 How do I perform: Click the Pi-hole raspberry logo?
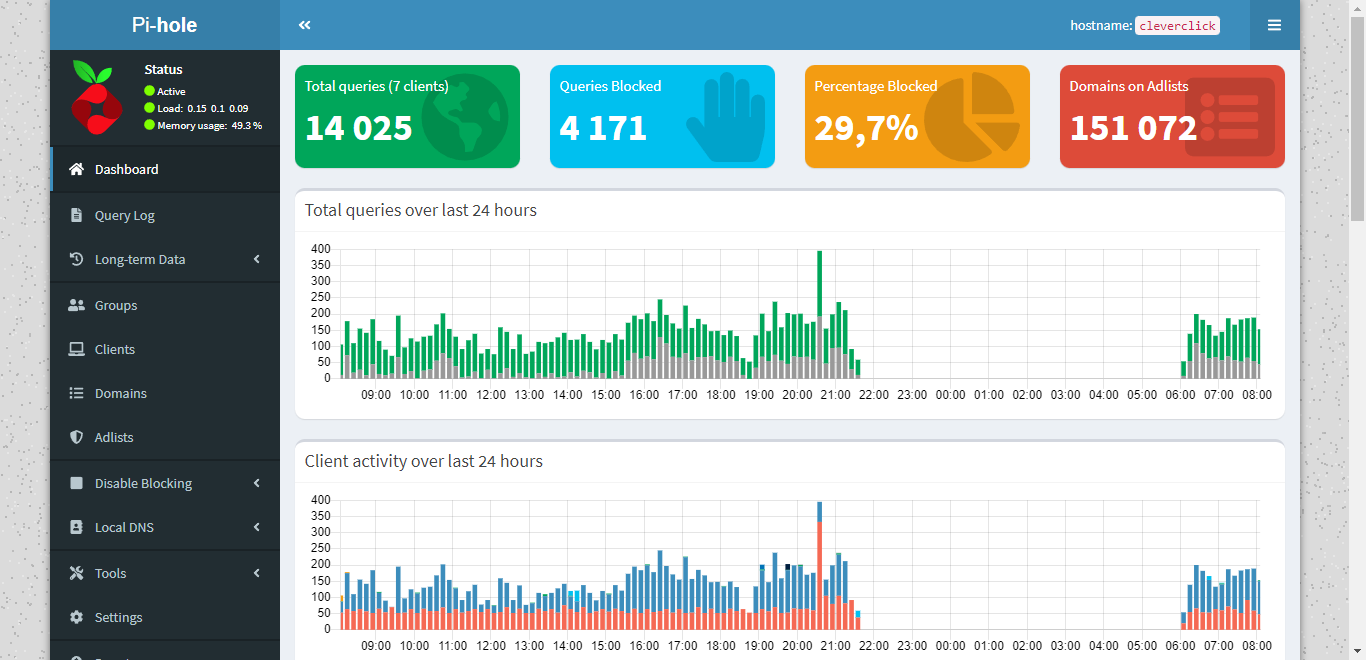pyautogui.click(x=96, y=98)
